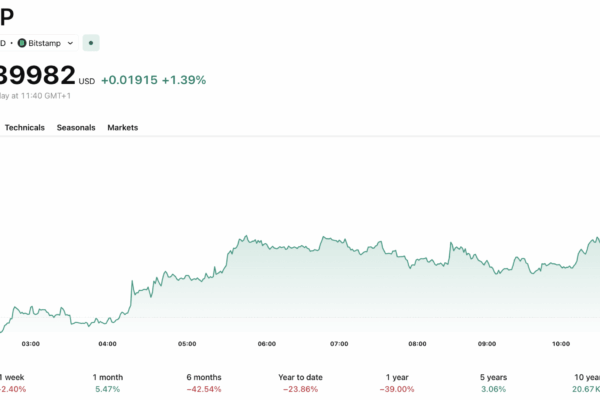Click the 04:00 time axis label
600x400 pixels.
tap(107, 344)
